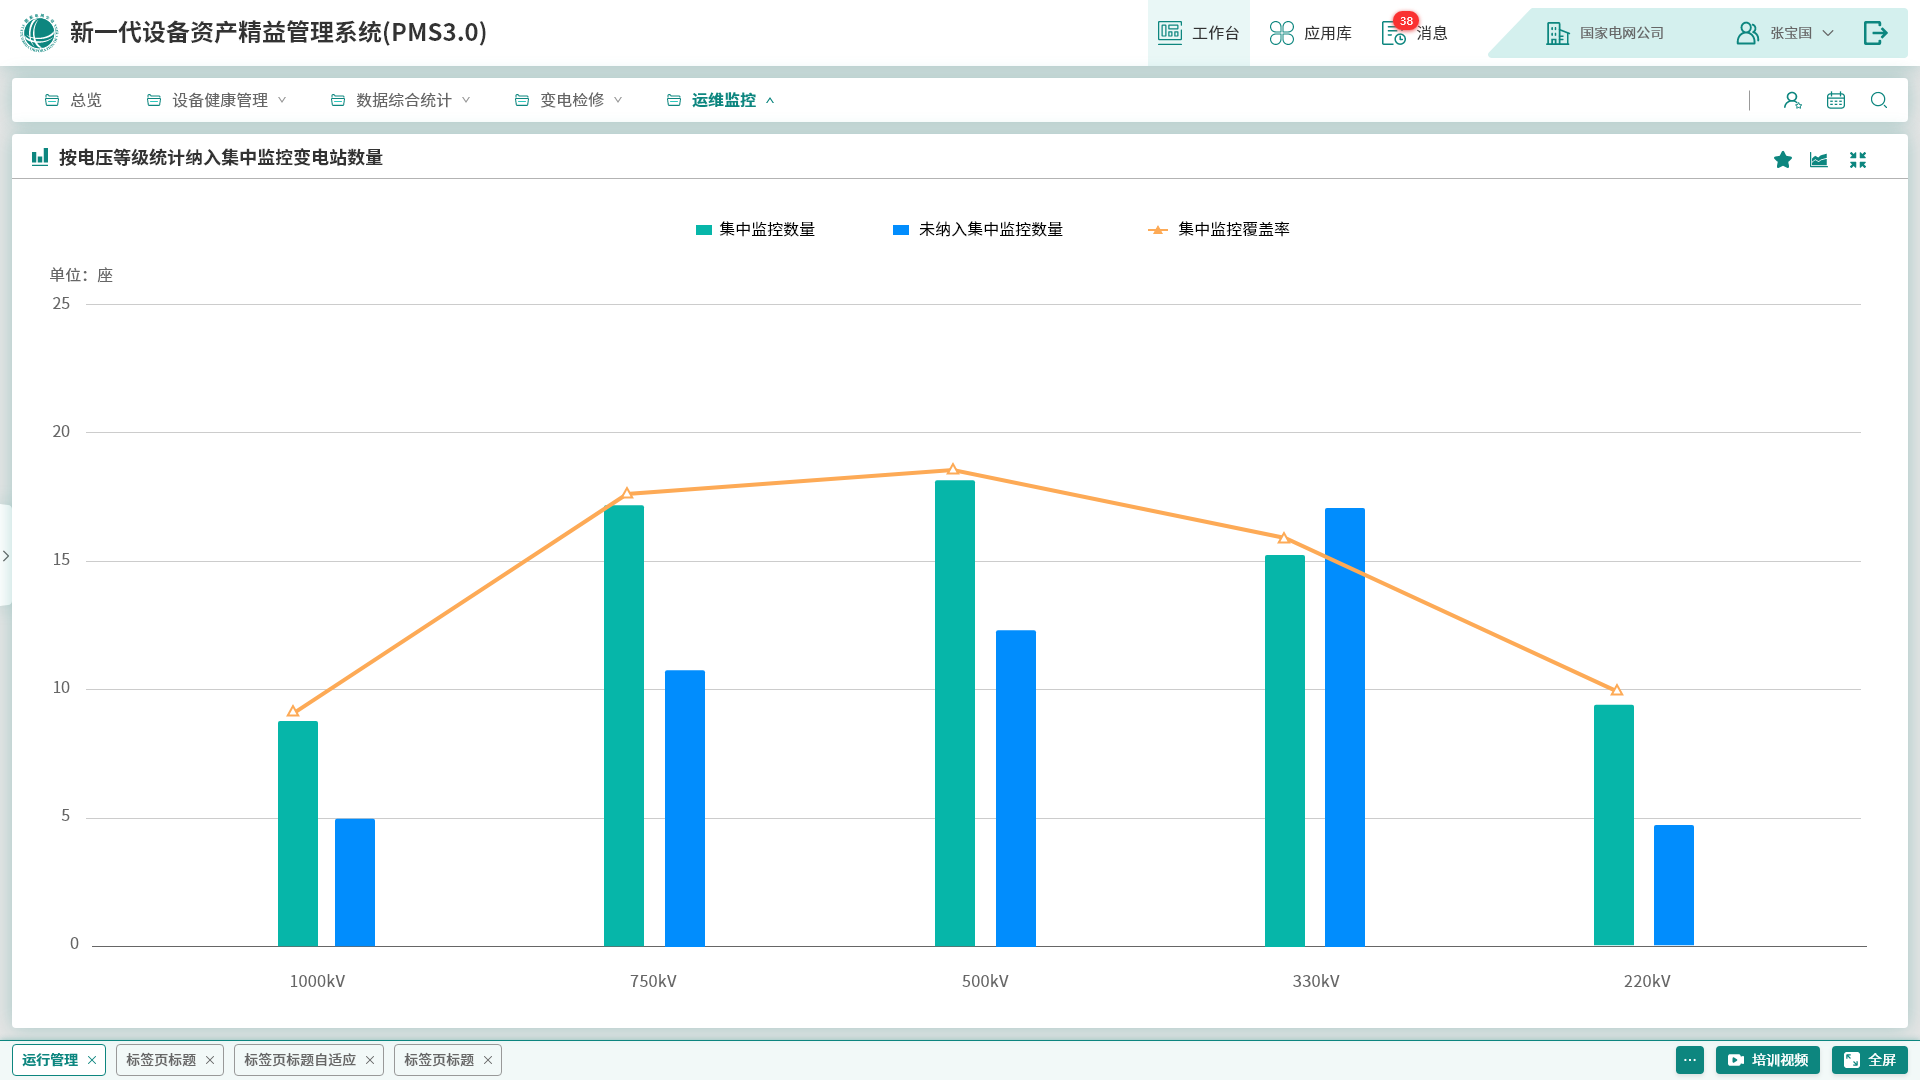Click the more options ellipsis button
Image resolution: width=1920 pixels, height=1080 pixels.
click(1690, 1060)
